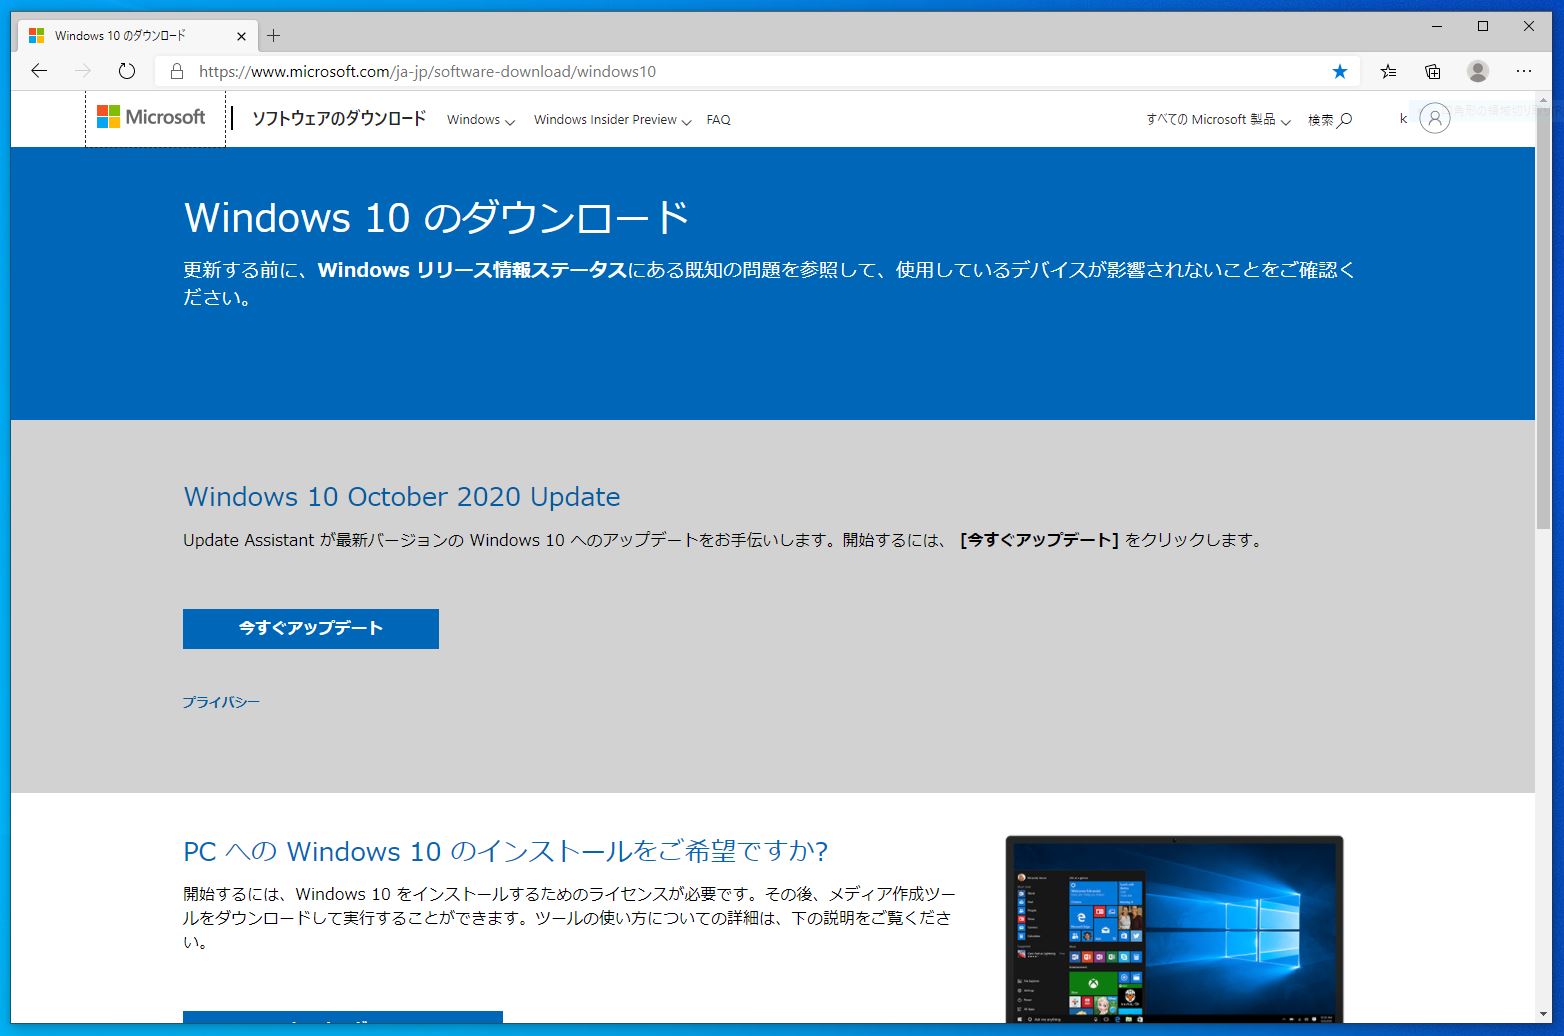1564x1036 pixels.
Task: Click the Windows 10 October 2020 Update heading
Action: coord(402,497)
